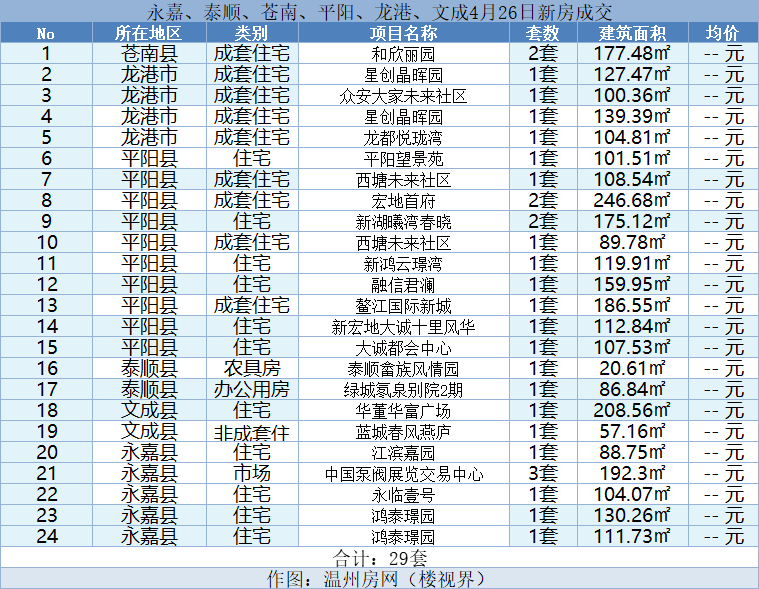Click the 均价 column header
Screen dimensions: 759x589
(x=723, y=33)
